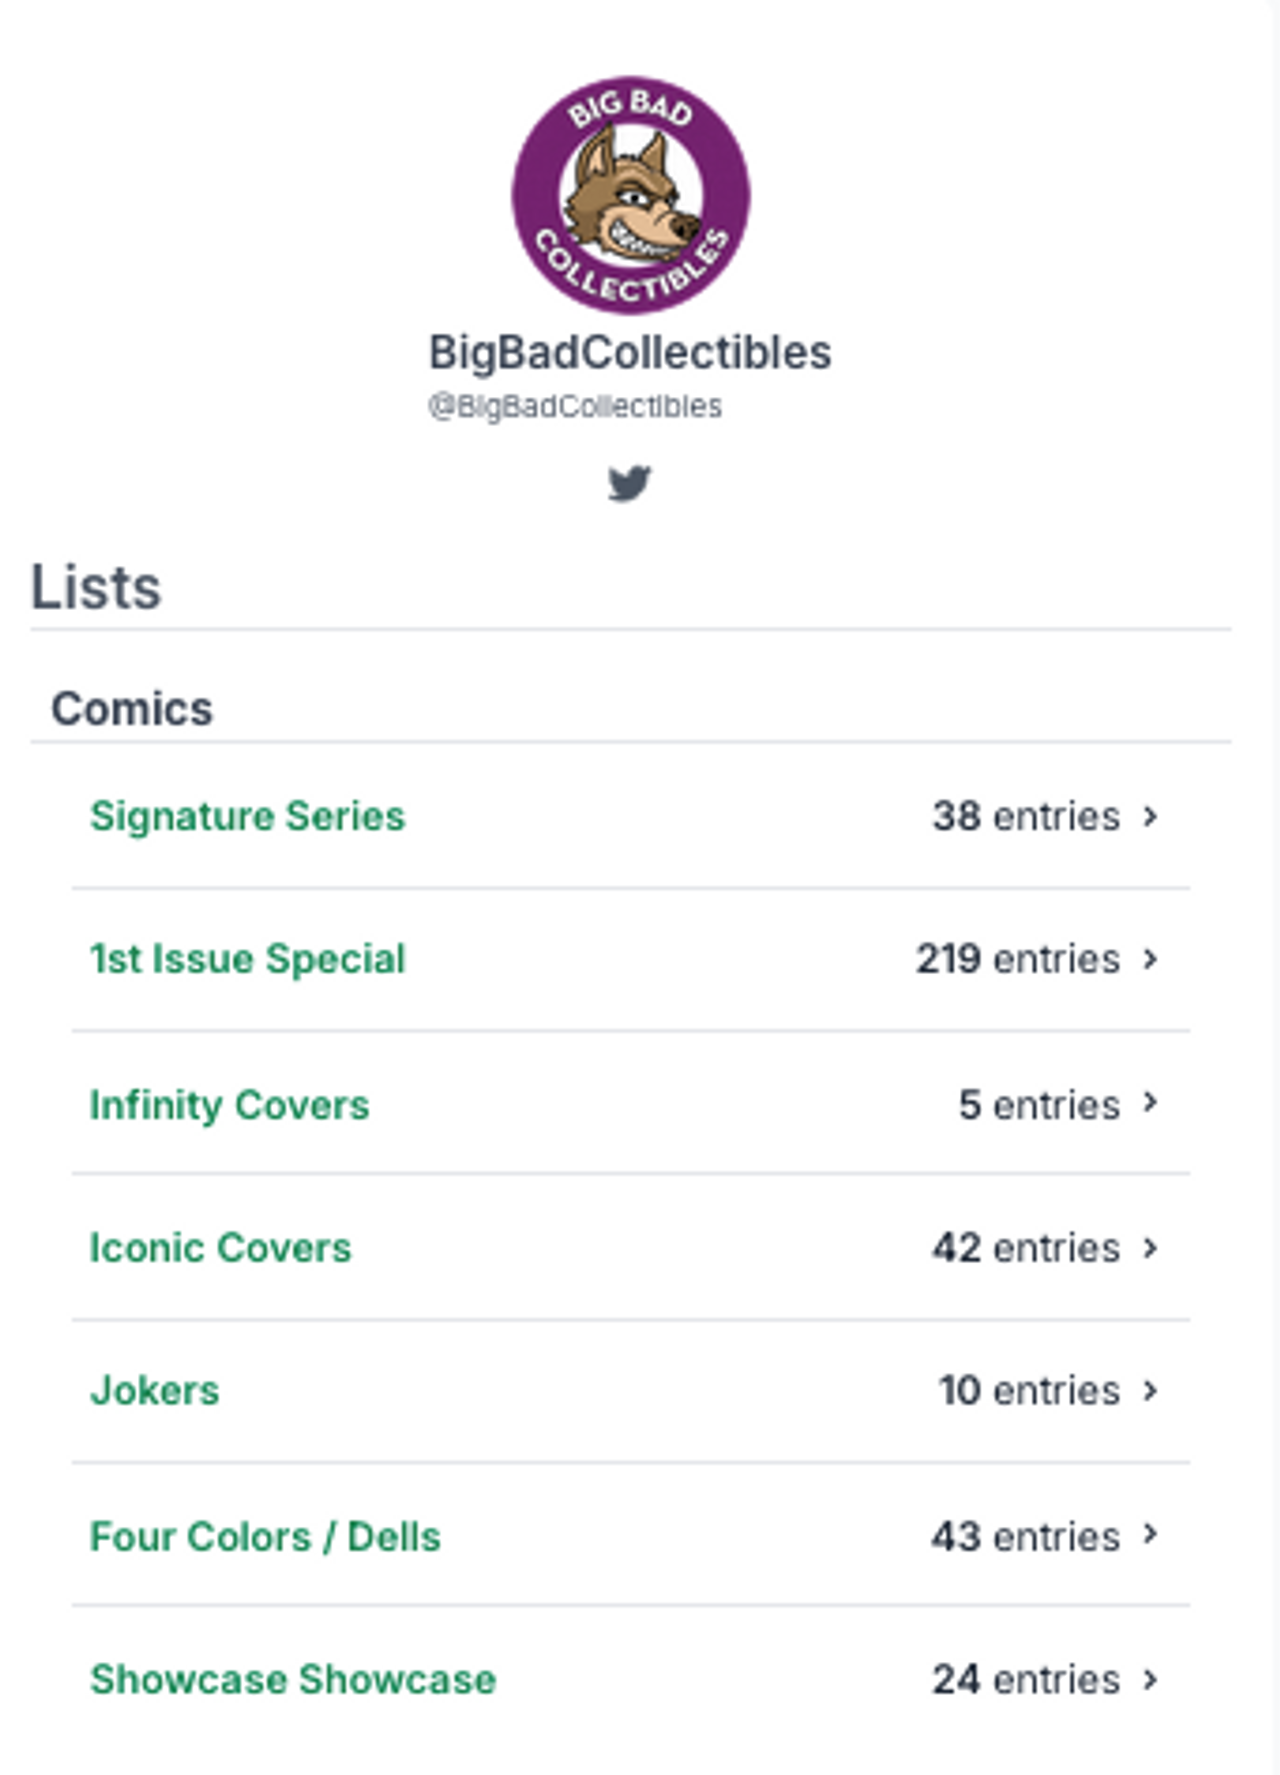This screenshot has height=1775, width=1280.
Task: Click the BigBadCollectibles profile name
Action: click(x=630, y=353)
